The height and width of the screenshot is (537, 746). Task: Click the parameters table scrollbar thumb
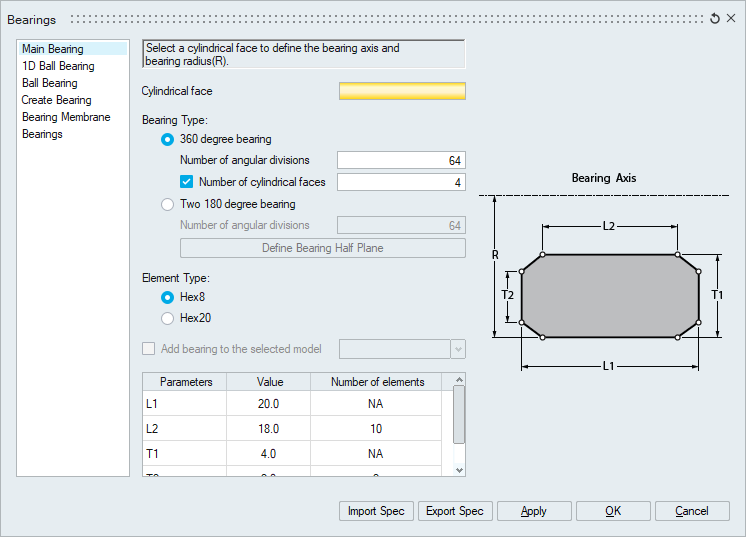[x=459, y=414]
